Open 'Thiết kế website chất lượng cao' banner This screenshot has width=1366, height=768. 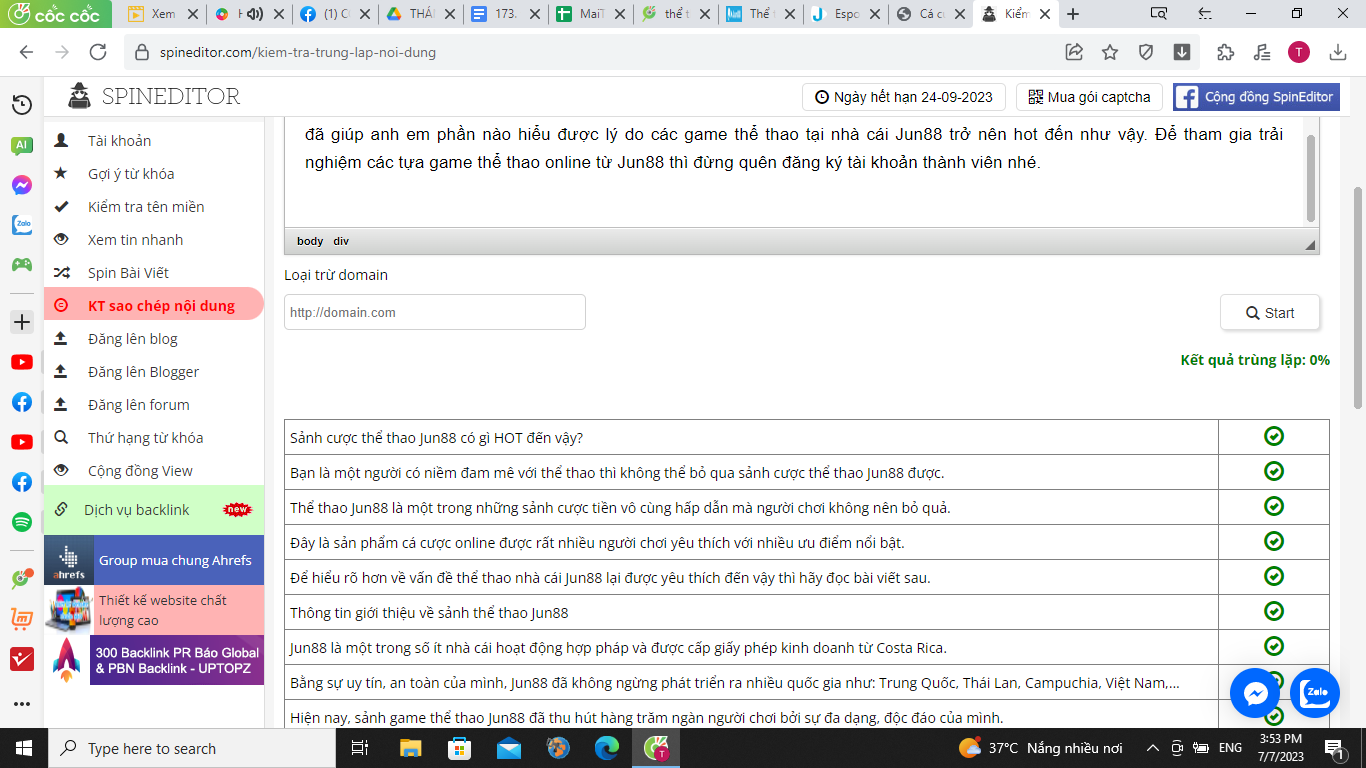154,610
